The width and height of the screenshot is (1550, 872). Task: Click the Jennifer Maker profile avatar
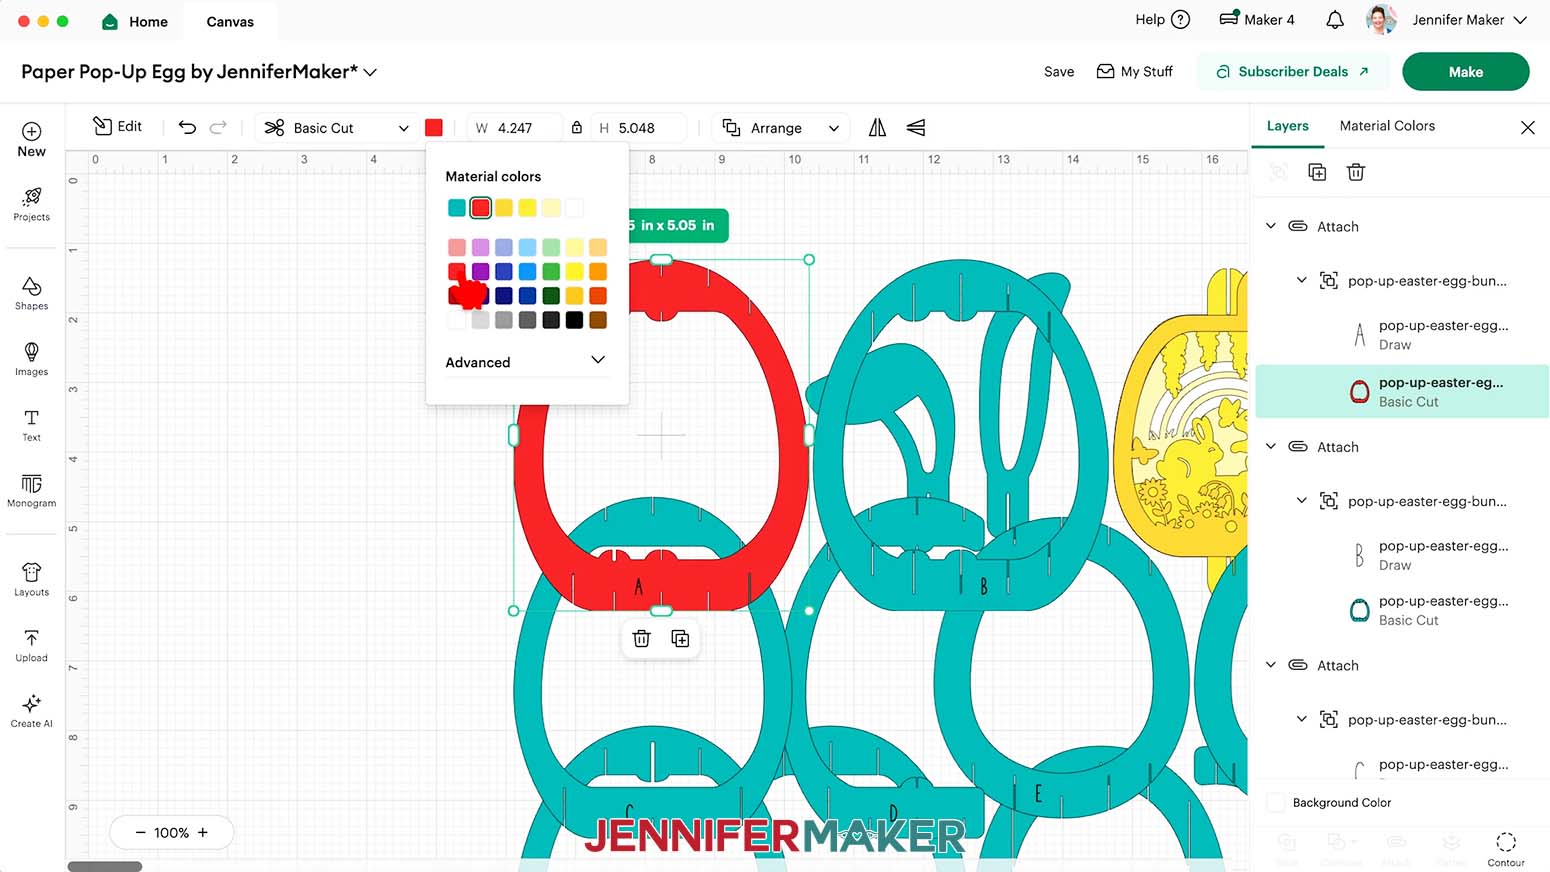click(1381, 20)
